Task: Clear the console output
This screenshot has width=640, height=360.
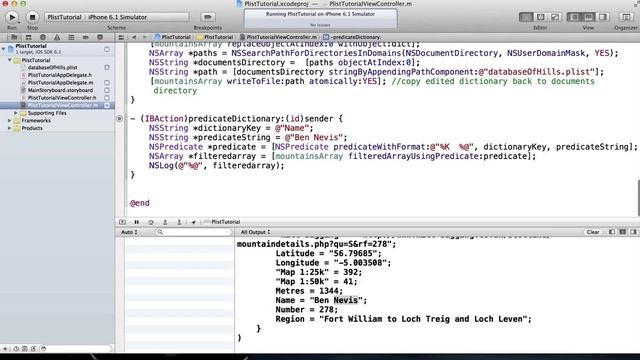Action: click(593, 232)
